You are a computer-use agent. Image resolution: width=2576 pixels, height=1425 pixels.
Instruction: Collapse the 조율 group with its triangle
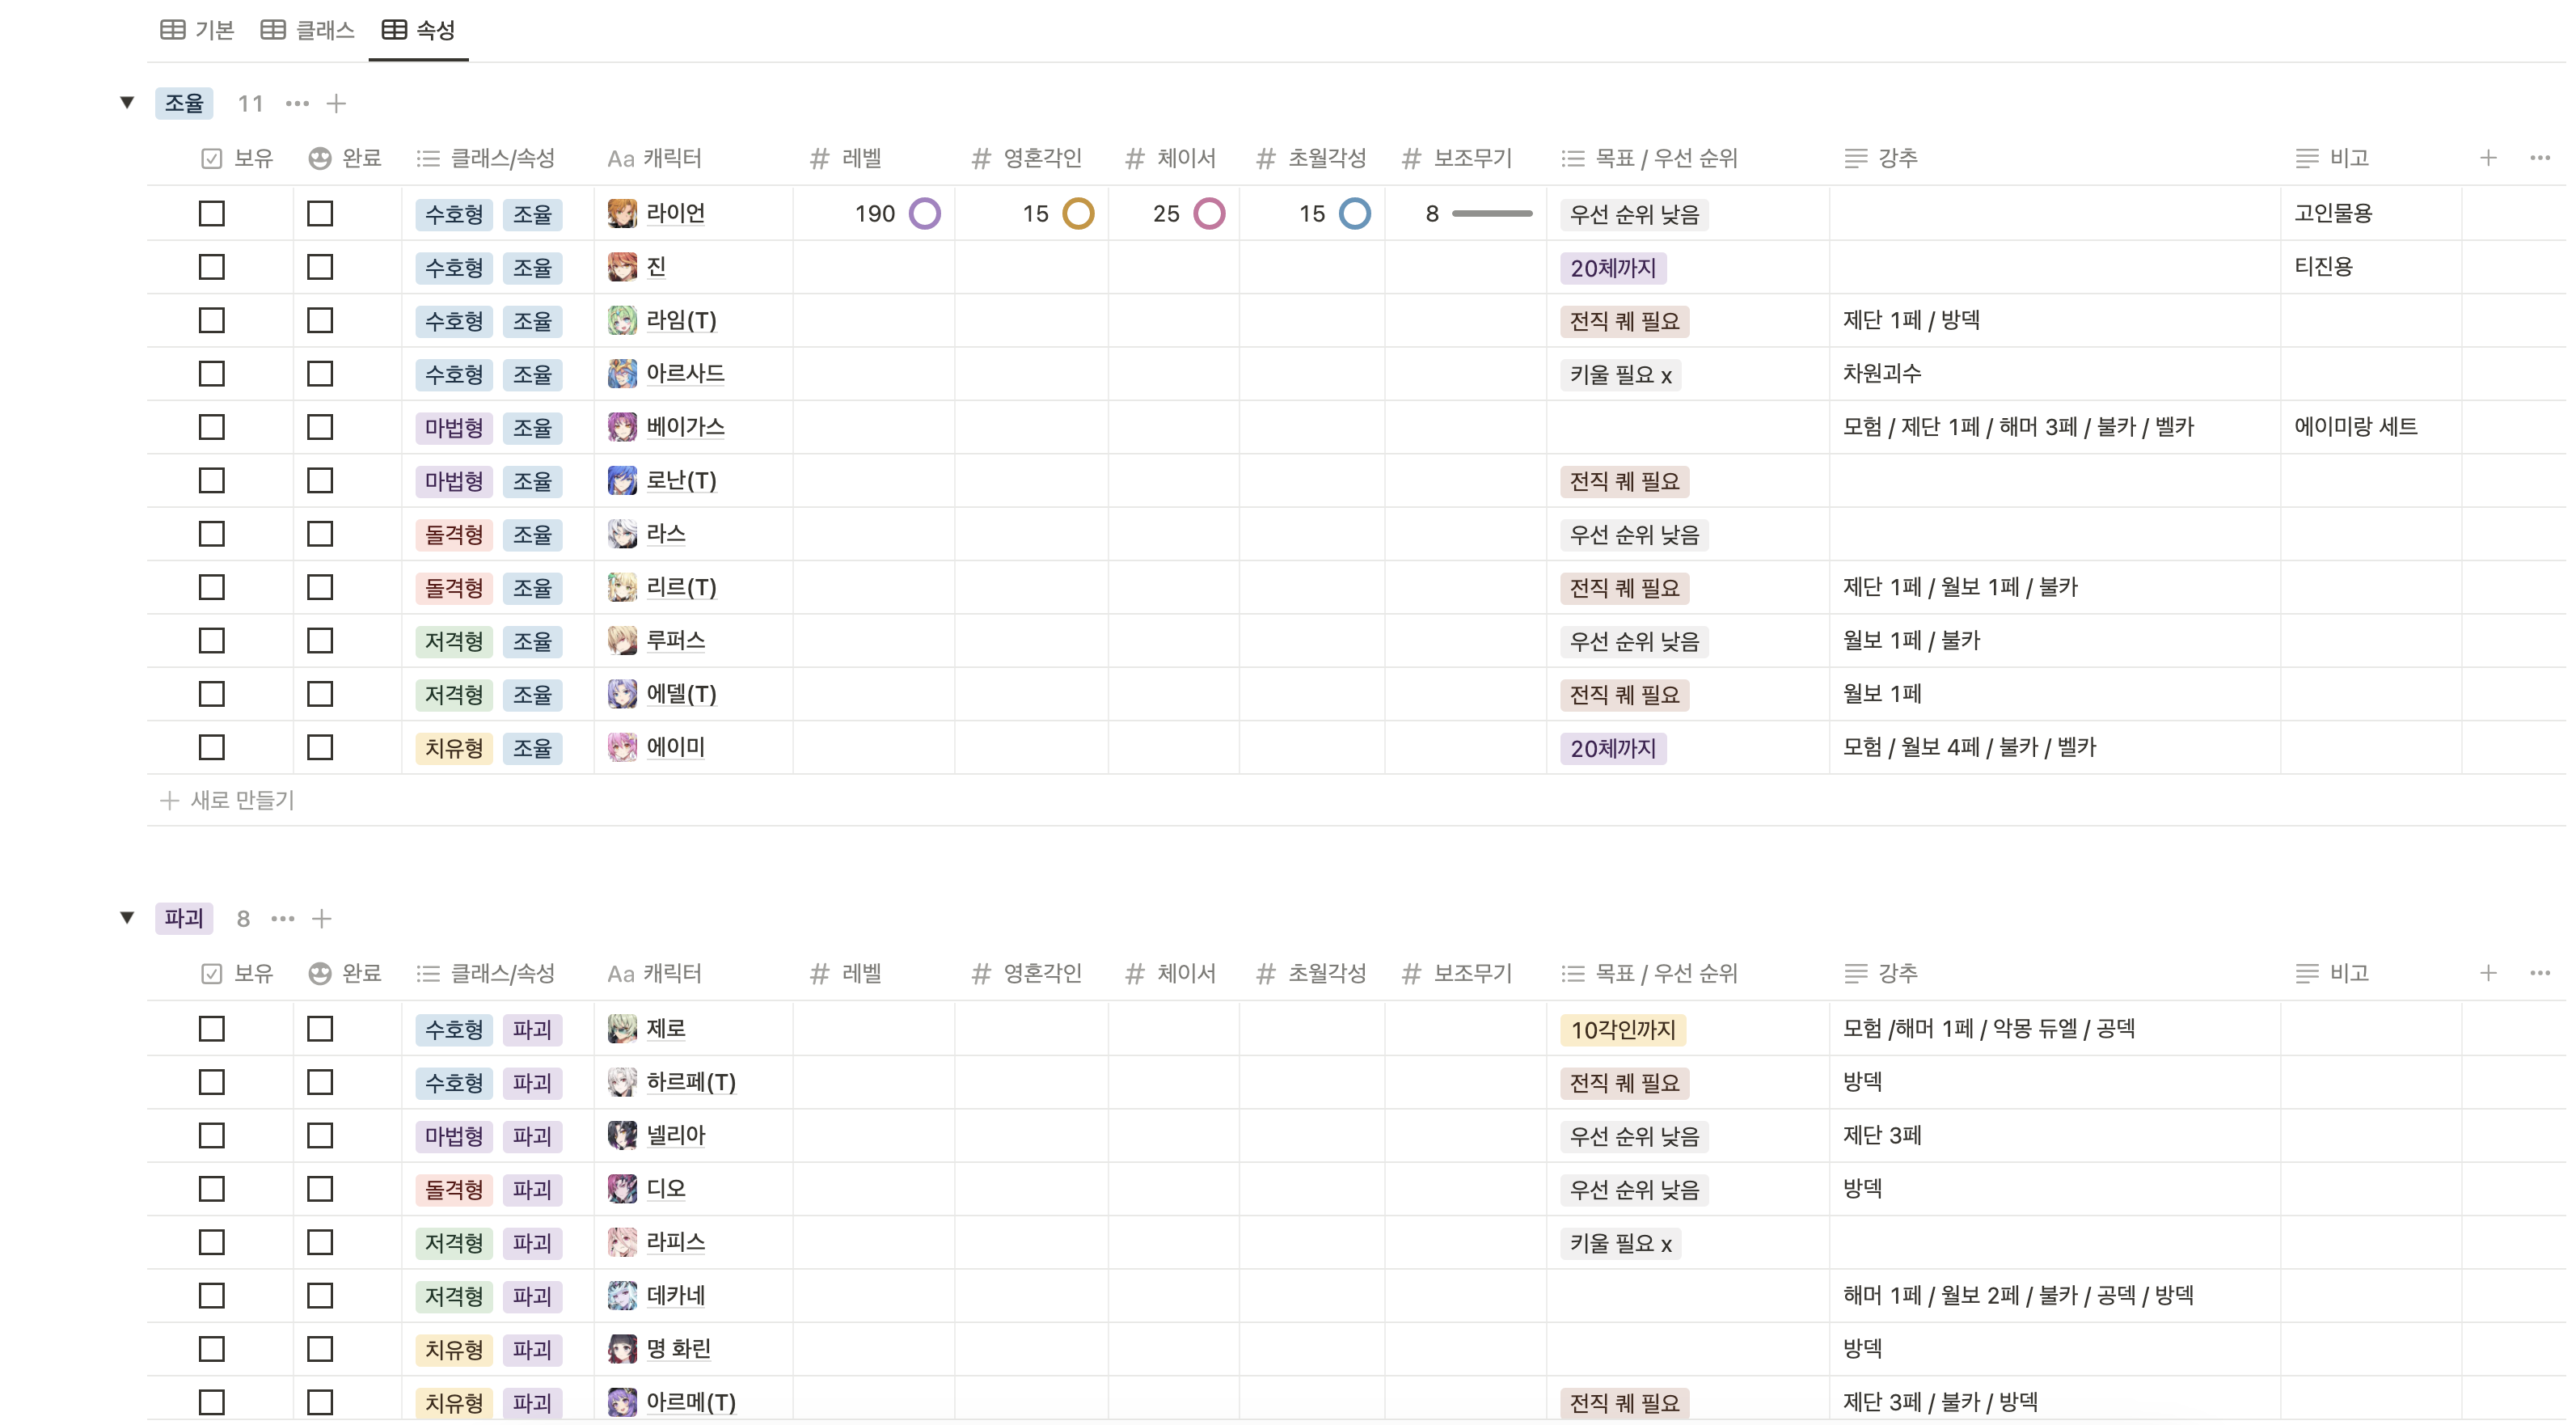pyautogui.click(x=127, y=102)
